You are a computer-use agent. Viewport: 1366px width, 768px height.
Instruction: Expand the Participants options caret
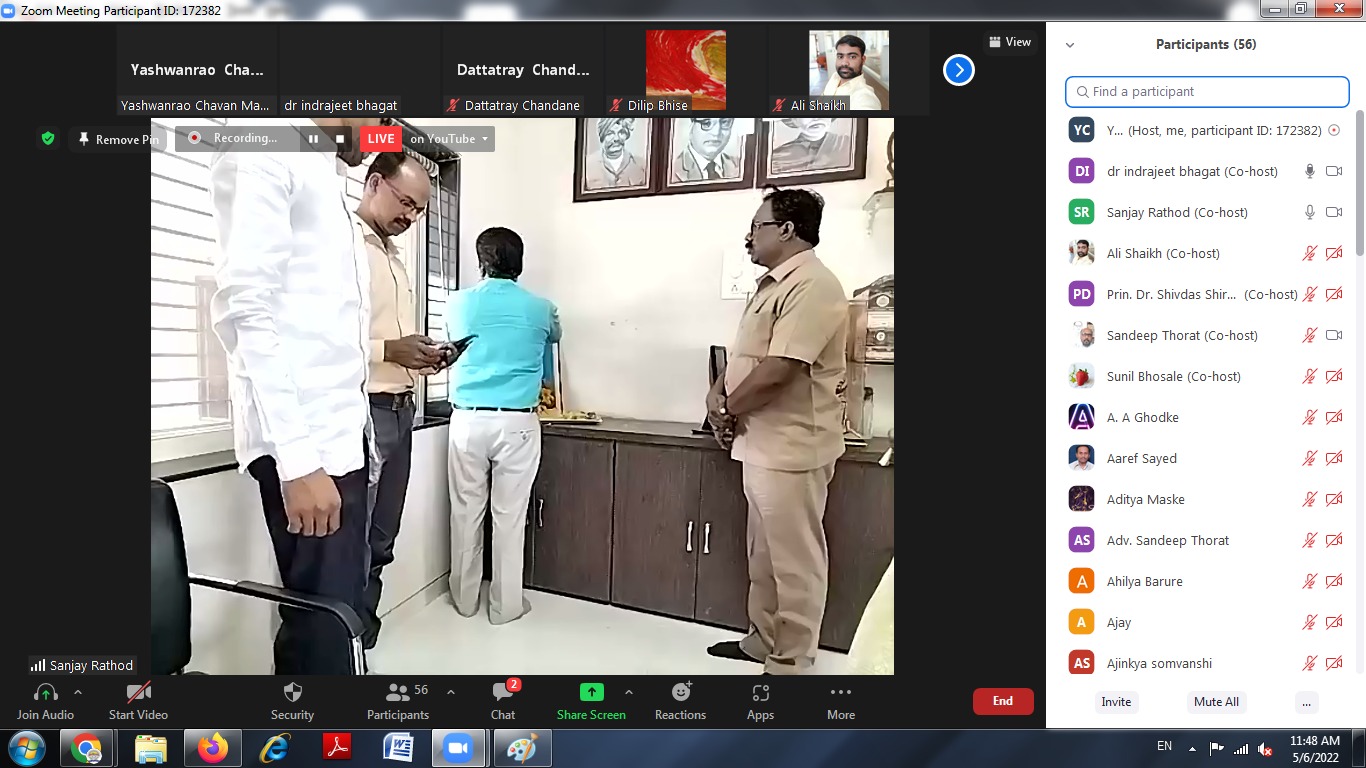point(451,692)
